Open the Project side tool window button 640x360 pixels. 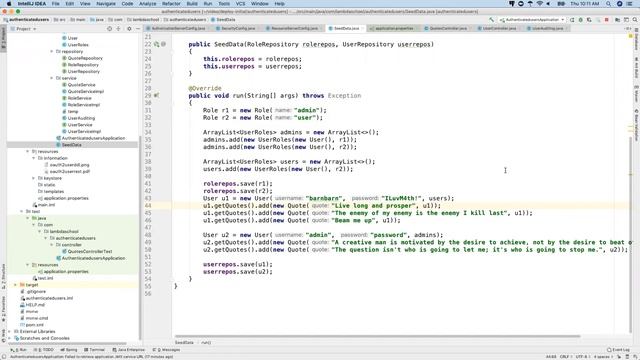click(x=3, y=38)
